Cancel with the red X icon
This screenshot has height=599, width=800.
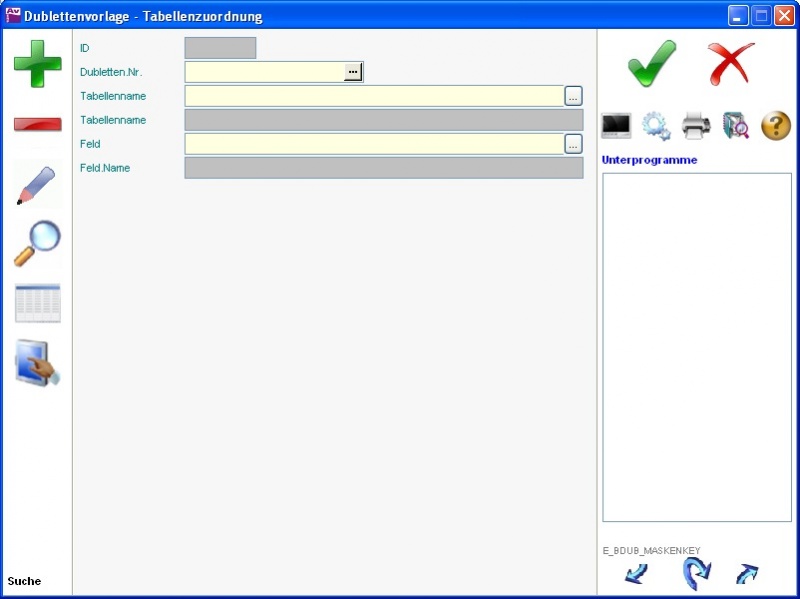tap(731, 64)
